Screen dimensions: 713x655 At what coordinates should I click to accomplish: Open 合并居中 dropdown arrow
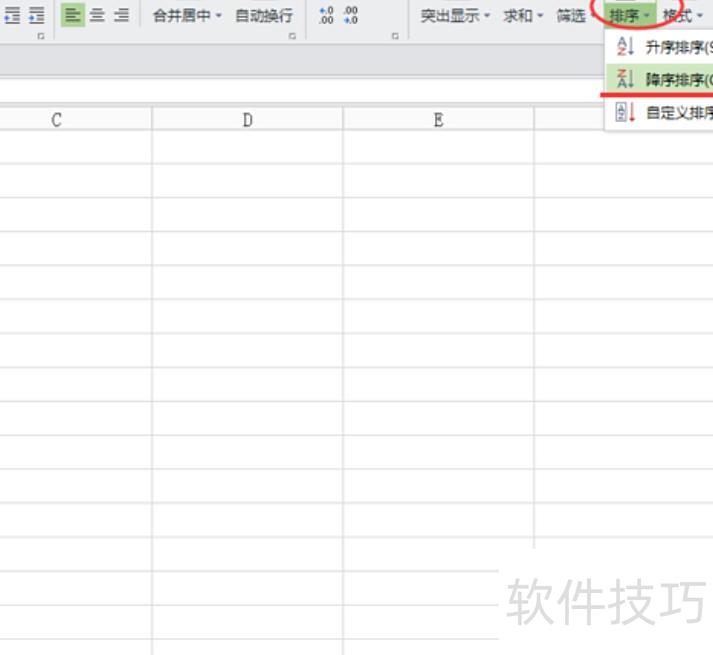point(219,15)
